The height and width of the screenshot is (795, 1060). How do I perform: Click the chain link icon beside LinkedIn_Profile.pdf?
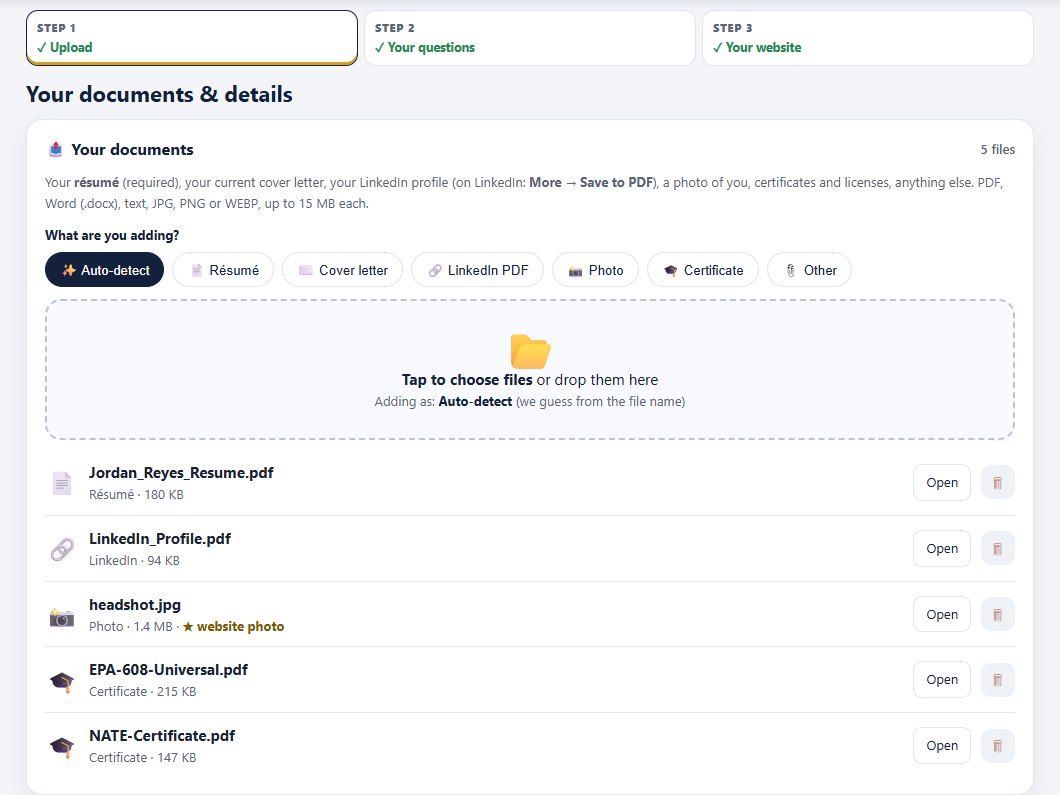(62, 549)
